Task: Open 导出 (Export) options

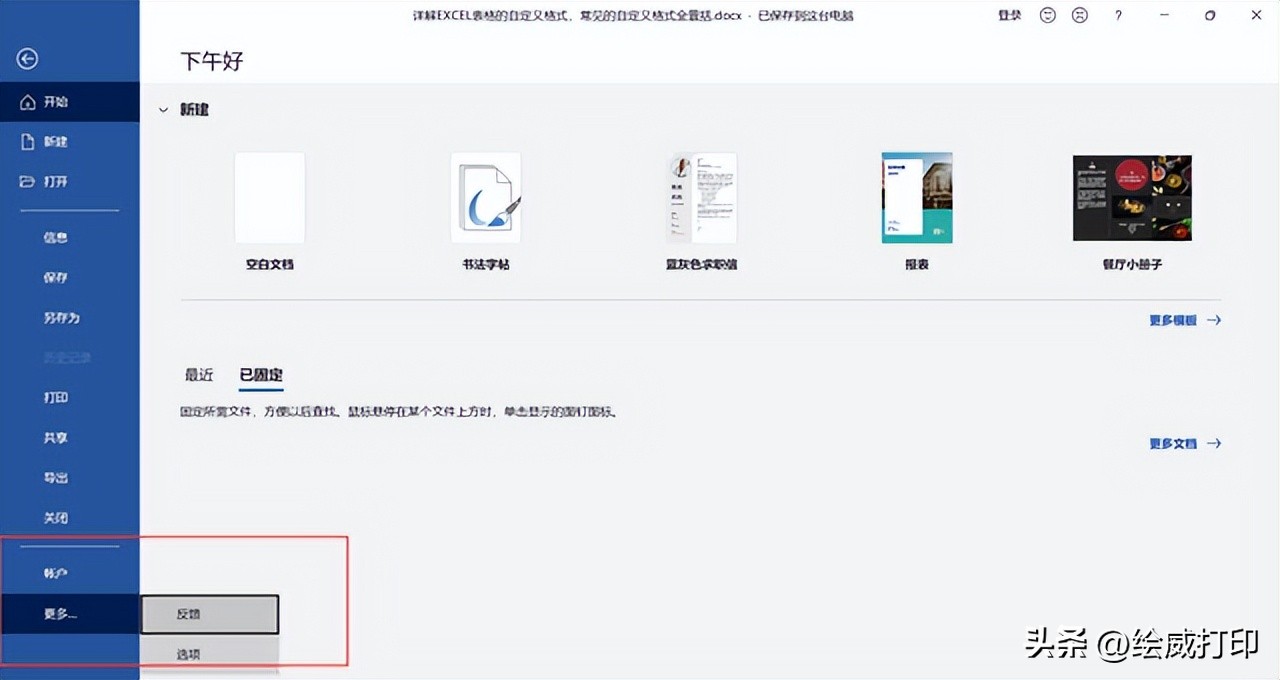Action: pyautogui.click(x=55, y=477)
